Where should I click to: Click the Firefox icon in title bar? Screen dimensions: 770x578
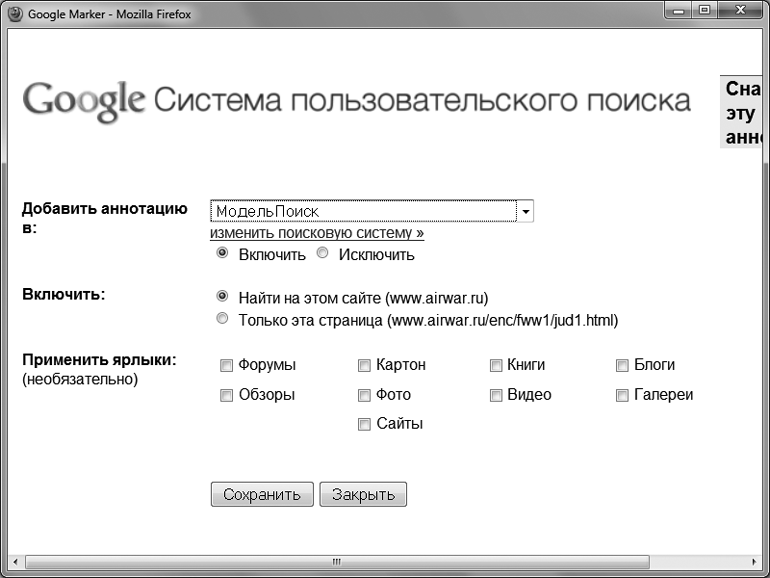click(x=14, y=14)
